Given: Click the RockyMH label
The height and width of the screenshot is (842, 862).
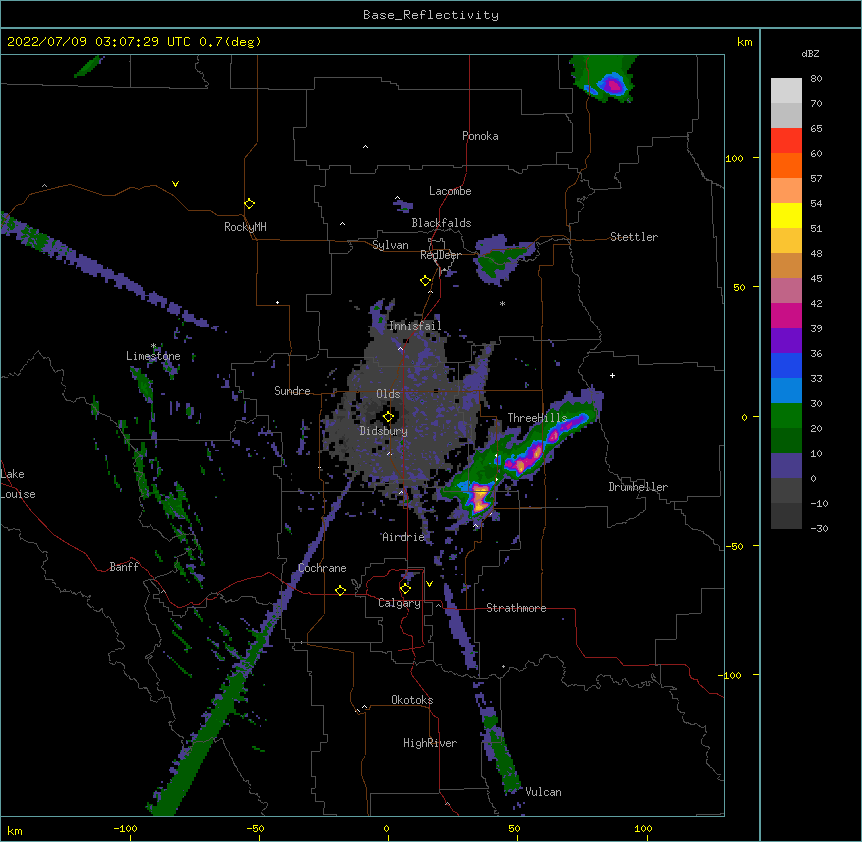Looking at the screenshot, I should (245, 227).
